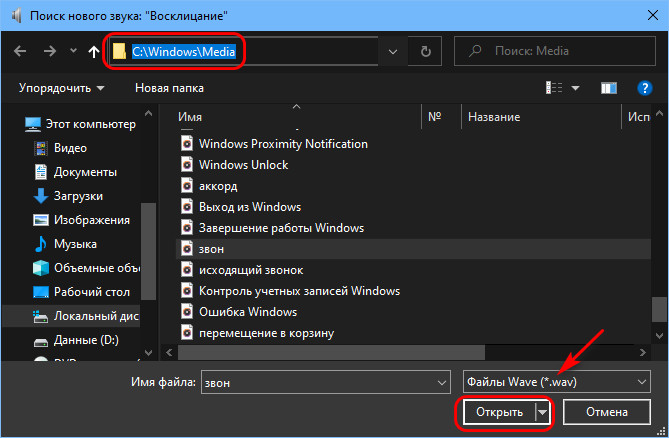Select the звон file in the list
The width and height of the screenshot is (669, 438).
tap(413, 249)
